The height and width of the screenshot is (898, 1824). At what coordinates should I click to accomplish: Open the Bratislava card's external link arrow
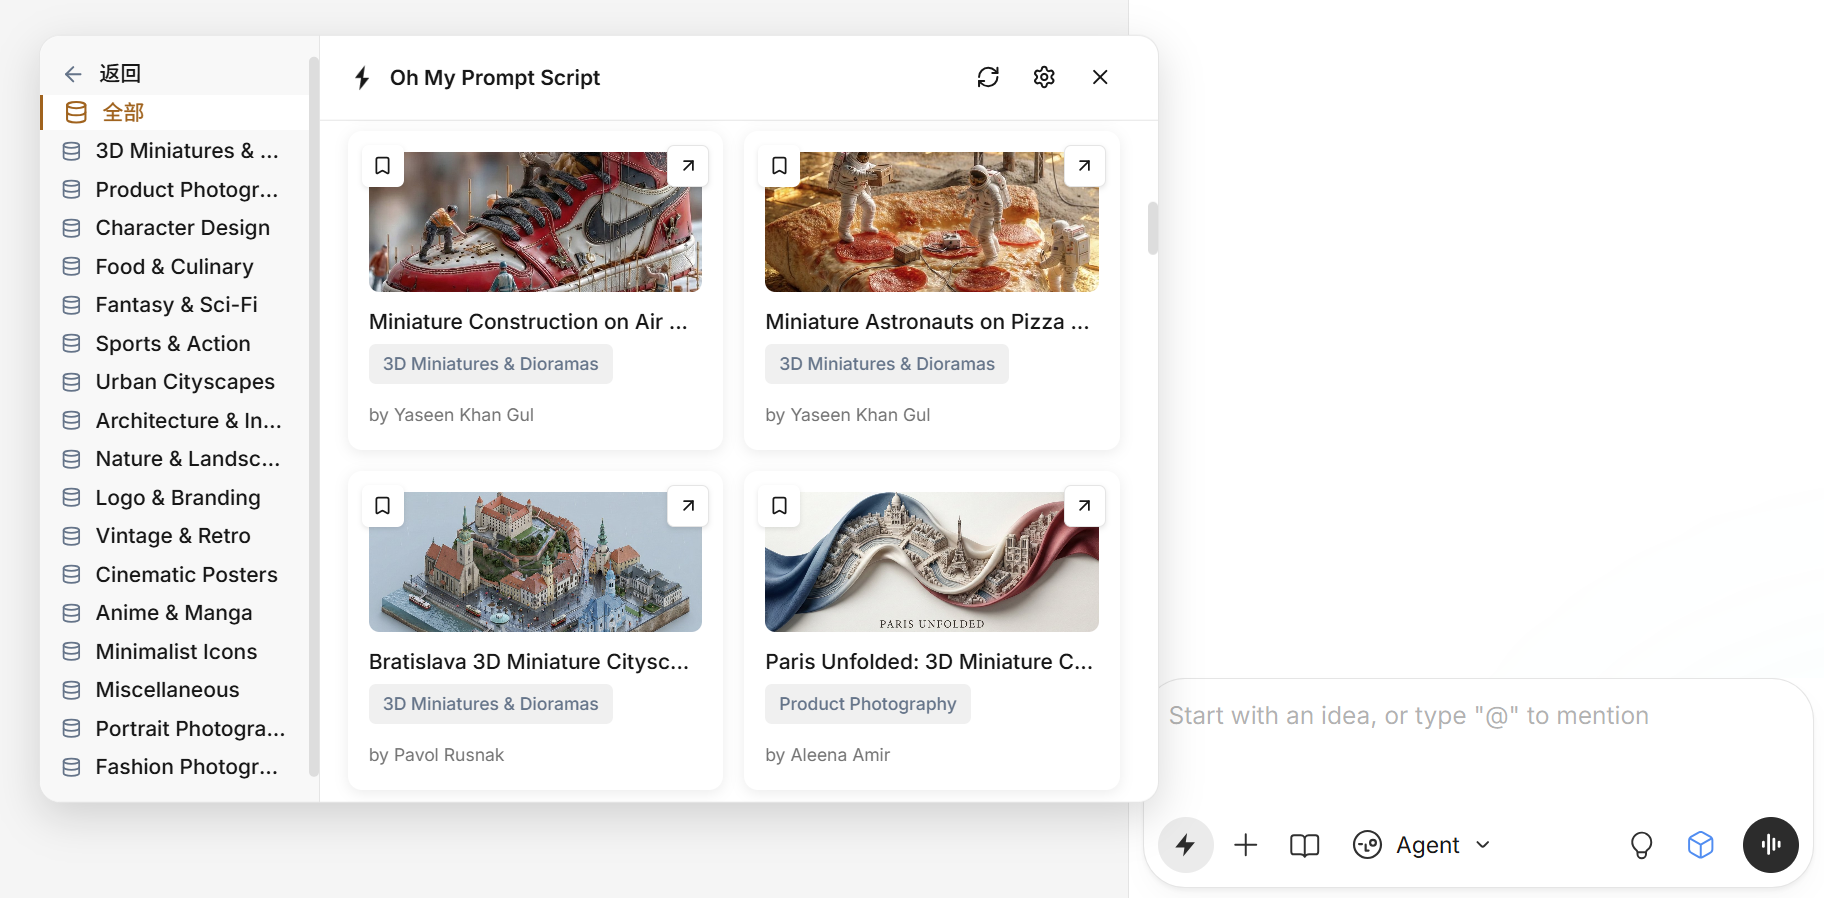(x=688, y=506)
